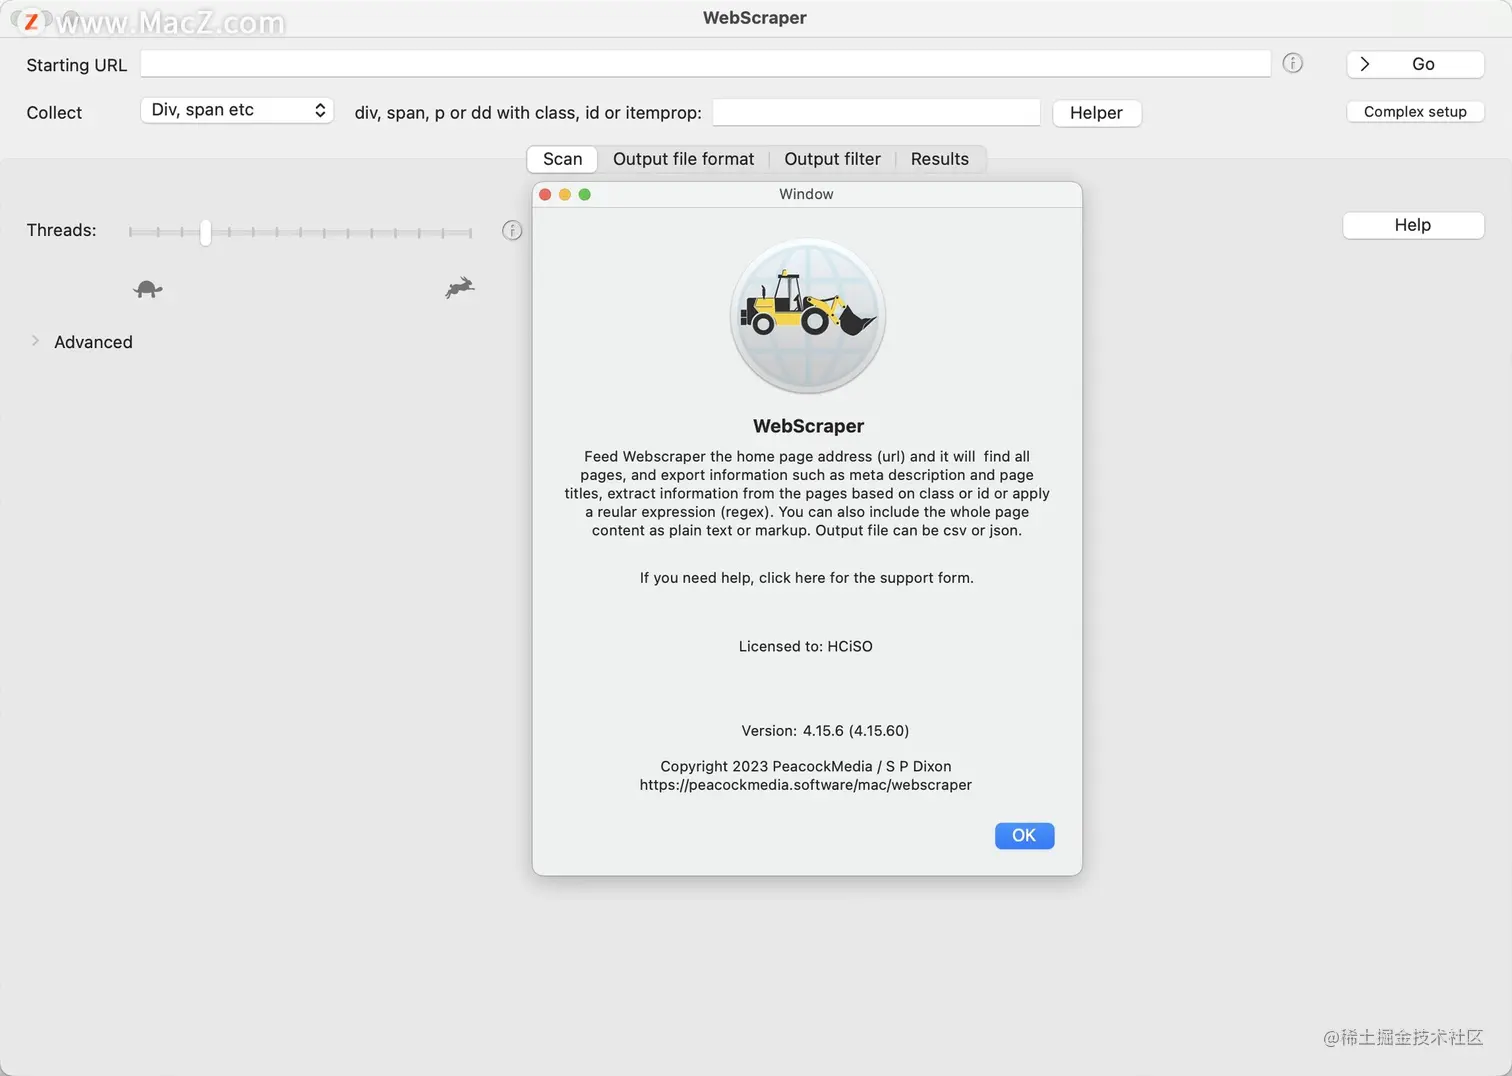Dismiss the About dialog with OK
The width and height of the screenshot is (1512, 1076).
point(1024,836)
